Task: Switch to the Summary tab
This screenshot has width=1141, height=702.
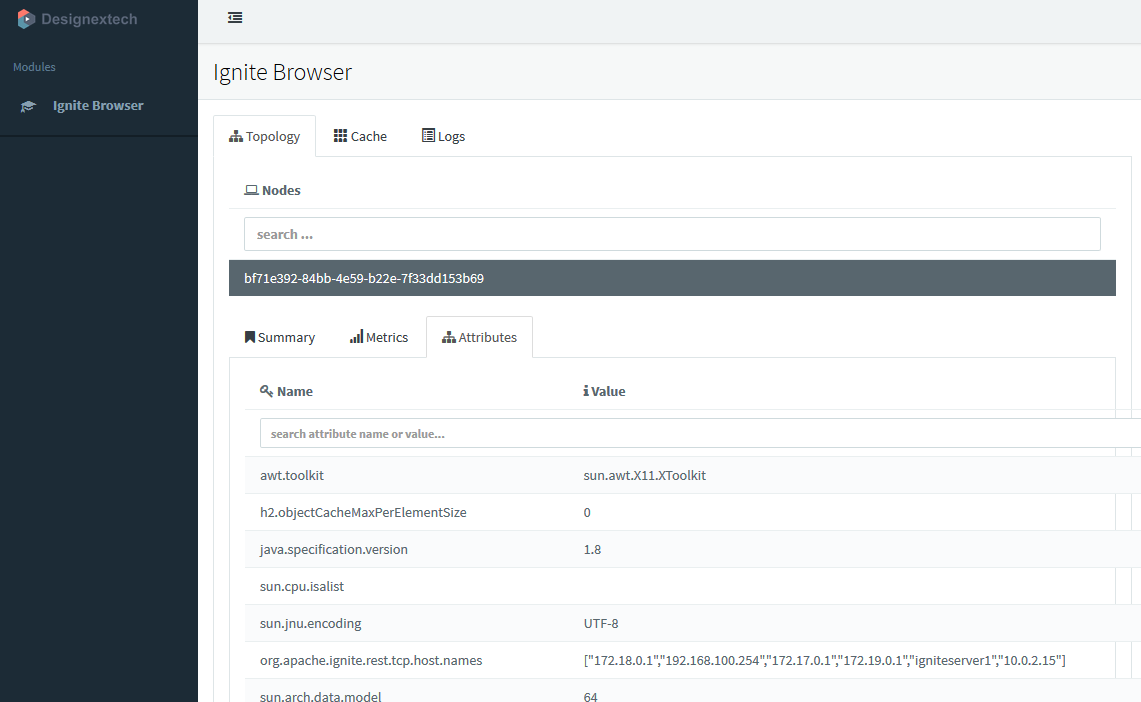Action: pos(279,338)
